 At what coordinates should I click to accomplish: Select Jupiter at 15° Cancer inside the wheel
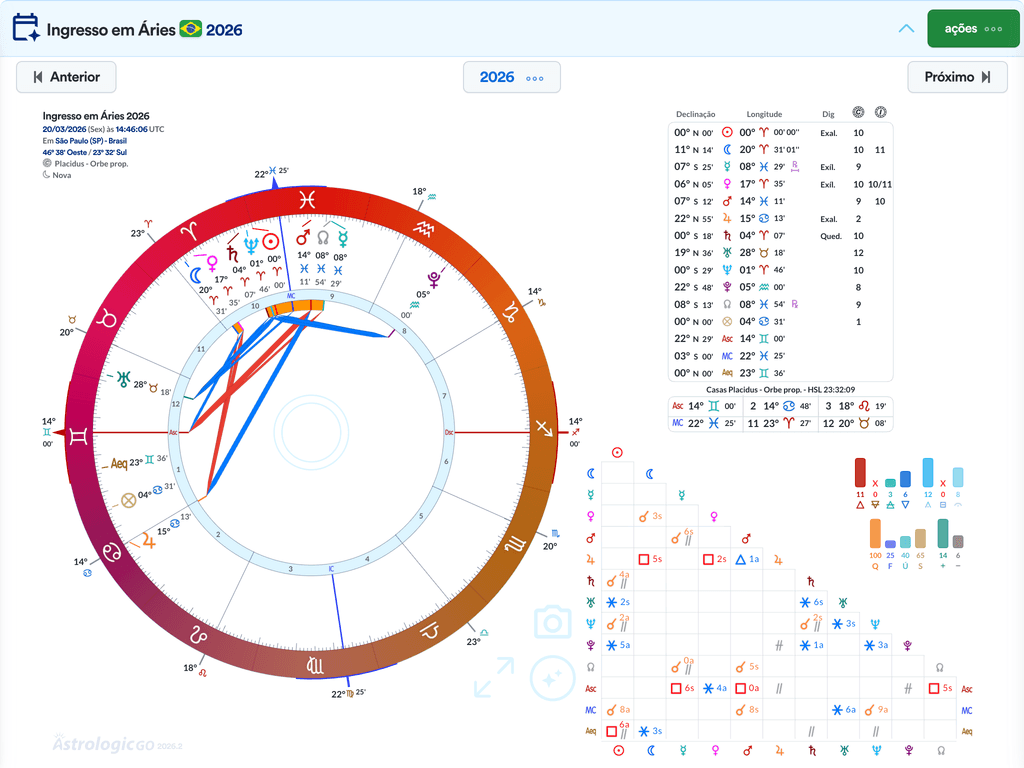click(149, 541)
